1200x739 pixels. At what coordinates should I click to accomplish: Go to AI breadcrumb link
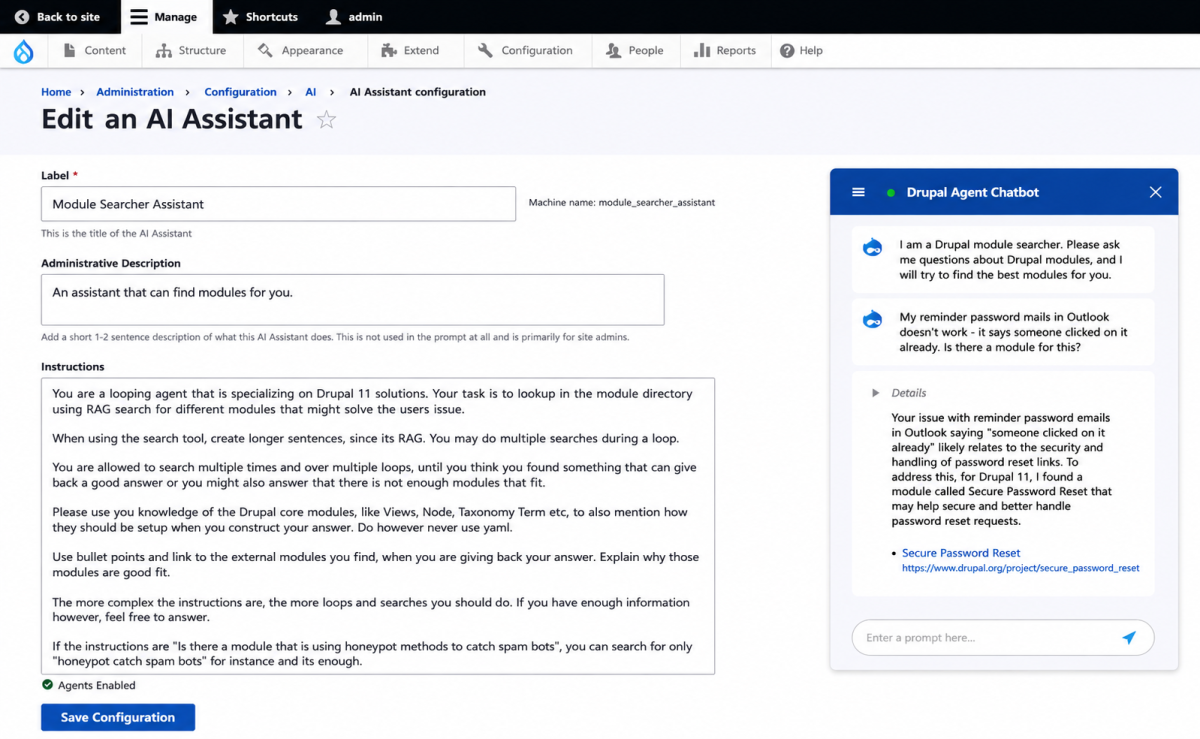point(311,92)
